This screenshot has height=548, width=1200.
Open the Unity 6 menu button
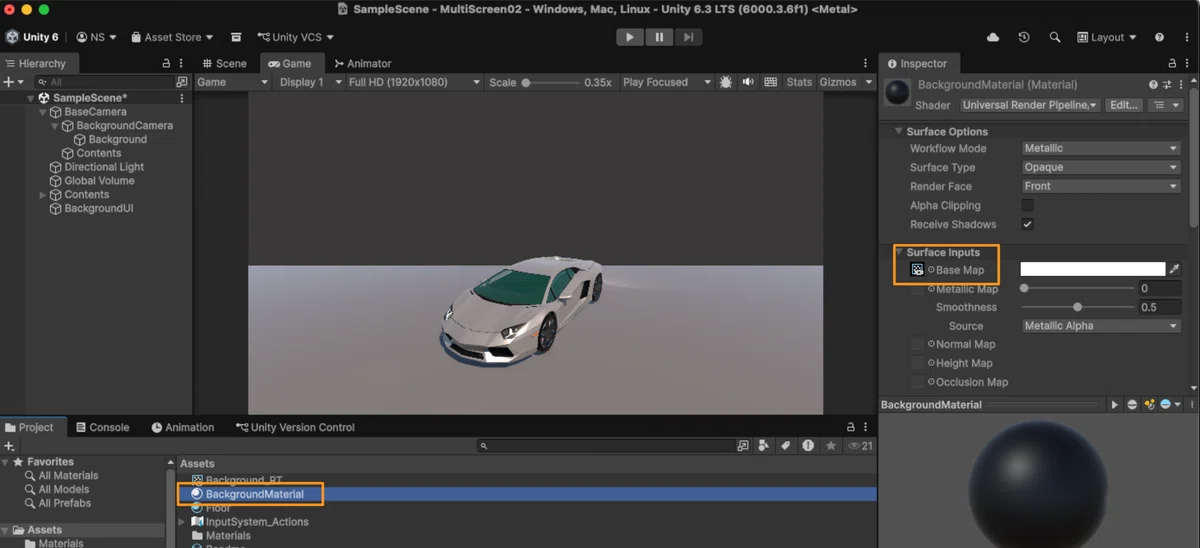(32, 37)
